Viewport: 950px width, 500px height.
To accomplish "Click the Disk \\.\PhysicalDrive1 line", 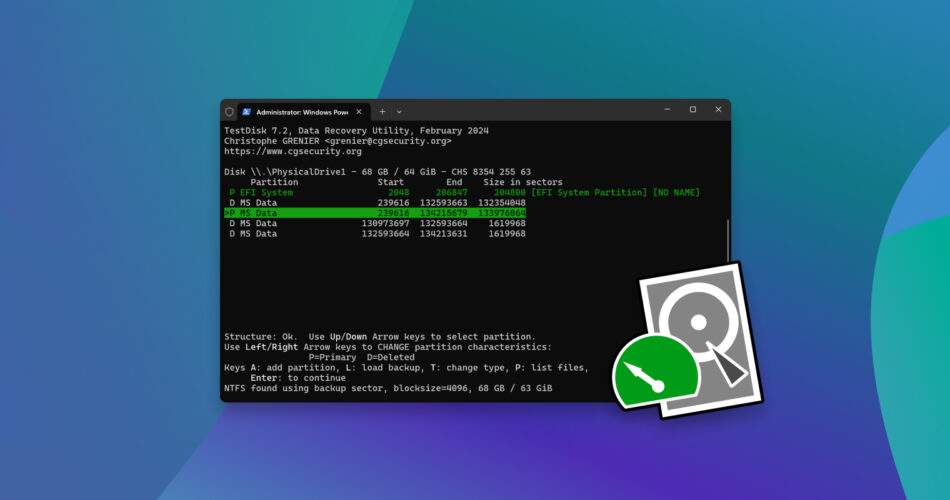I will (x=377, y=172).
